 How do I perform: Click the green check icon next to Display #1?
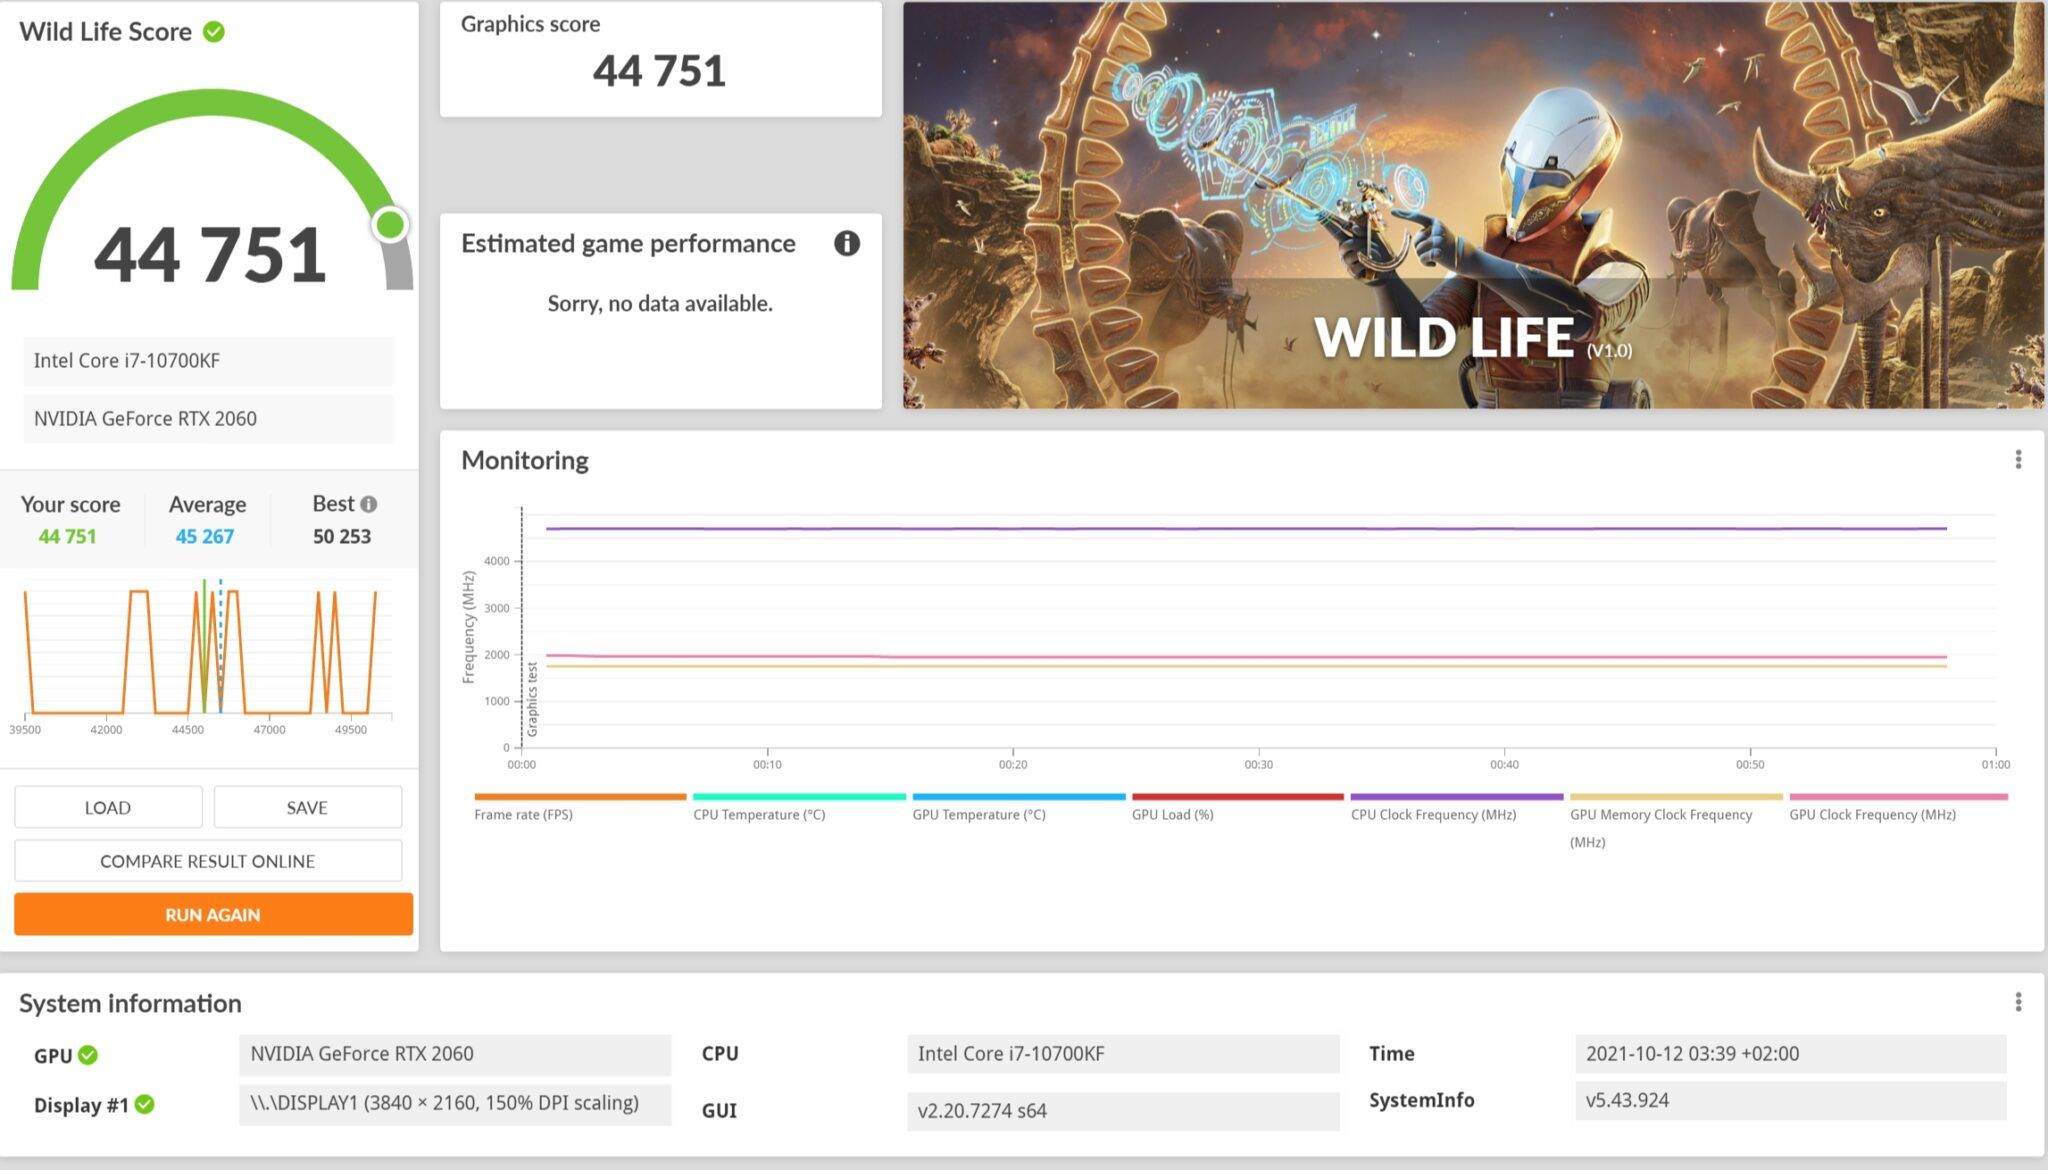tap(145, 1104)
